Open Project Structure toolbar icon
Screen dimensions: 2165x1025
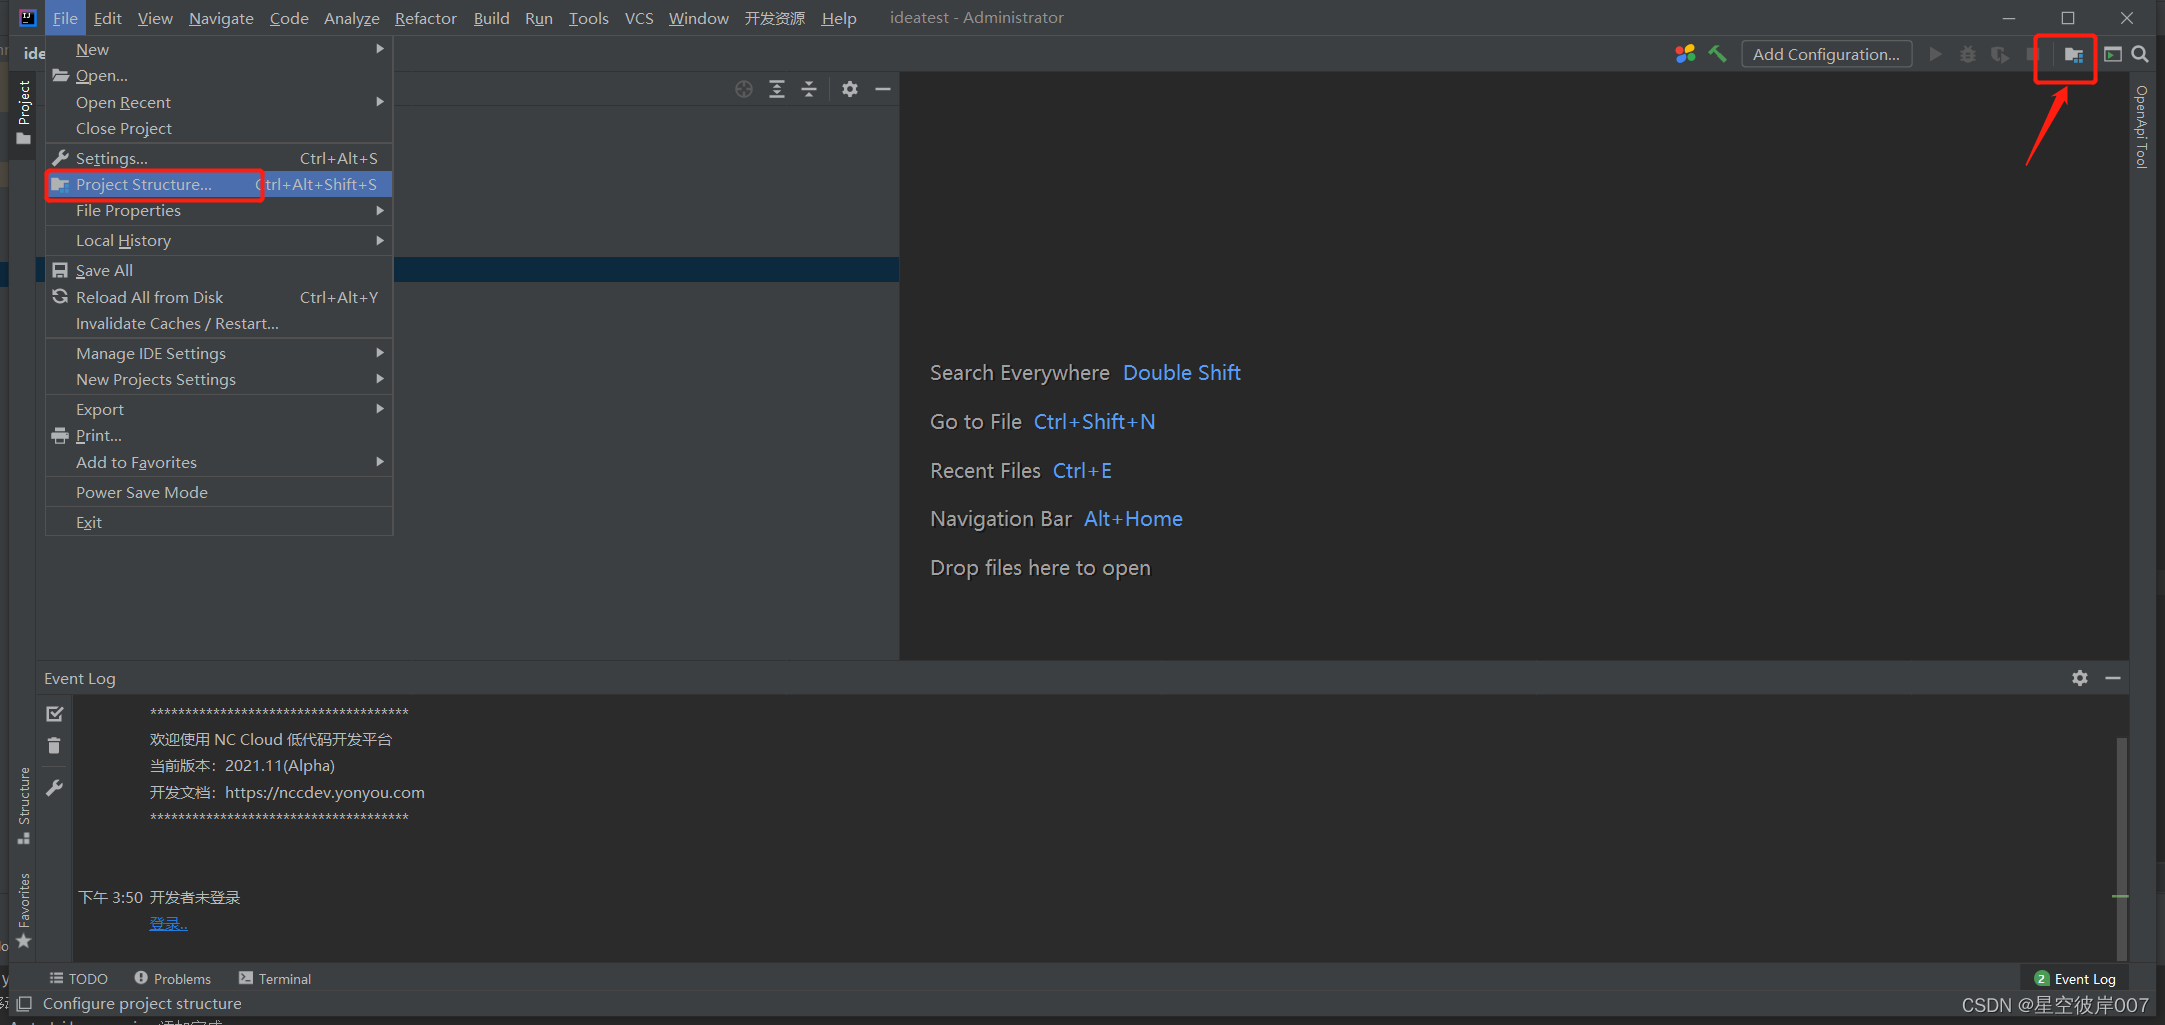tap(2074, 54)
